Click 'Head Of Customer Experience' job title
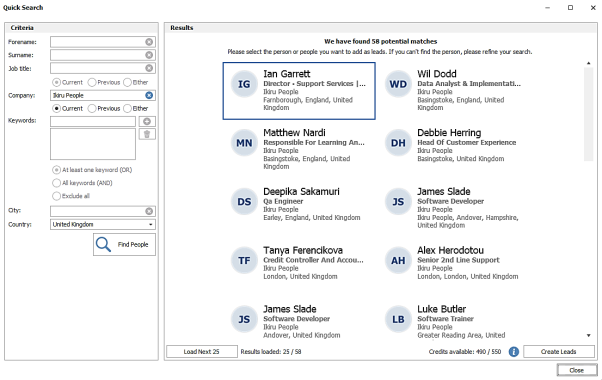Viewport: 602px width, 380px height. (x=467, y=142)
